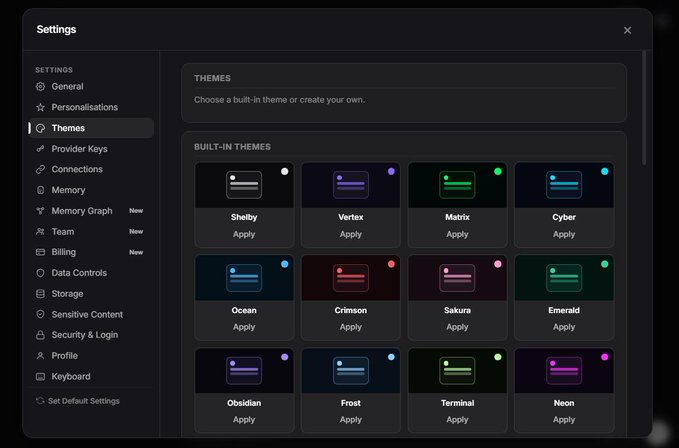
Task: Apply the Shelby theme
Action: 244,234
